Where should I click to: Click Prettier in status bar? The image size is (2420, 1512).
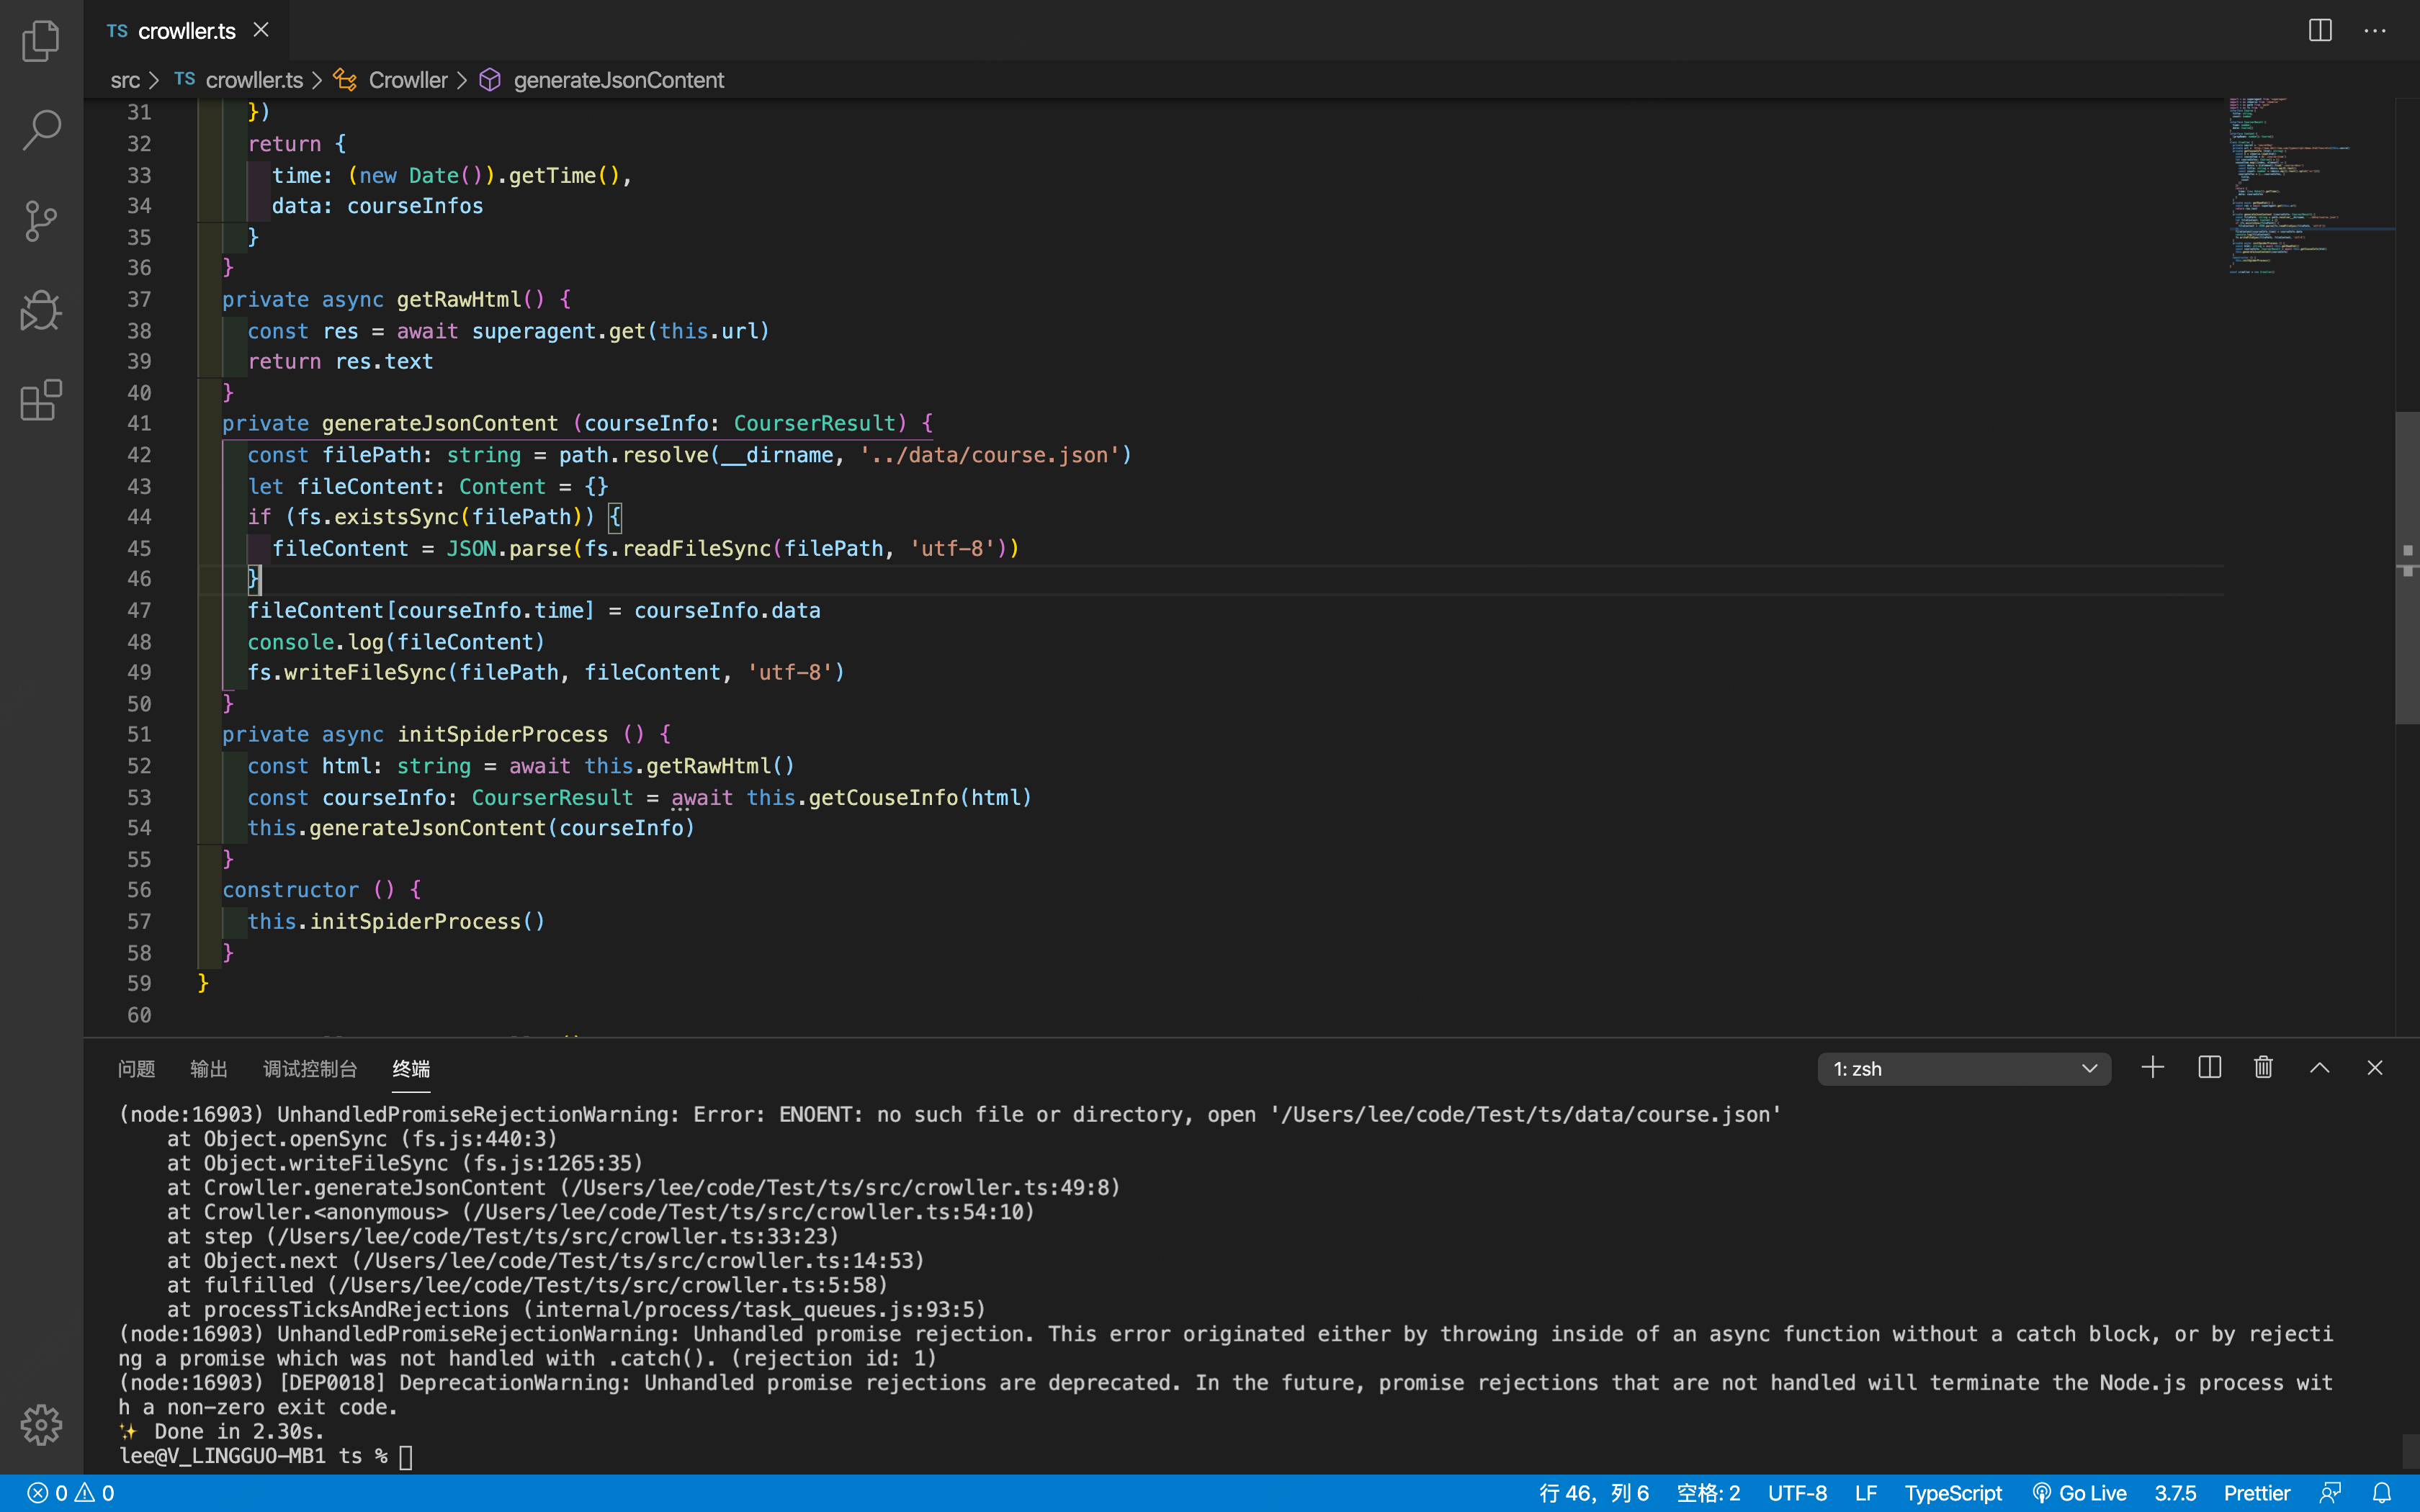tap(2257, 1493)
